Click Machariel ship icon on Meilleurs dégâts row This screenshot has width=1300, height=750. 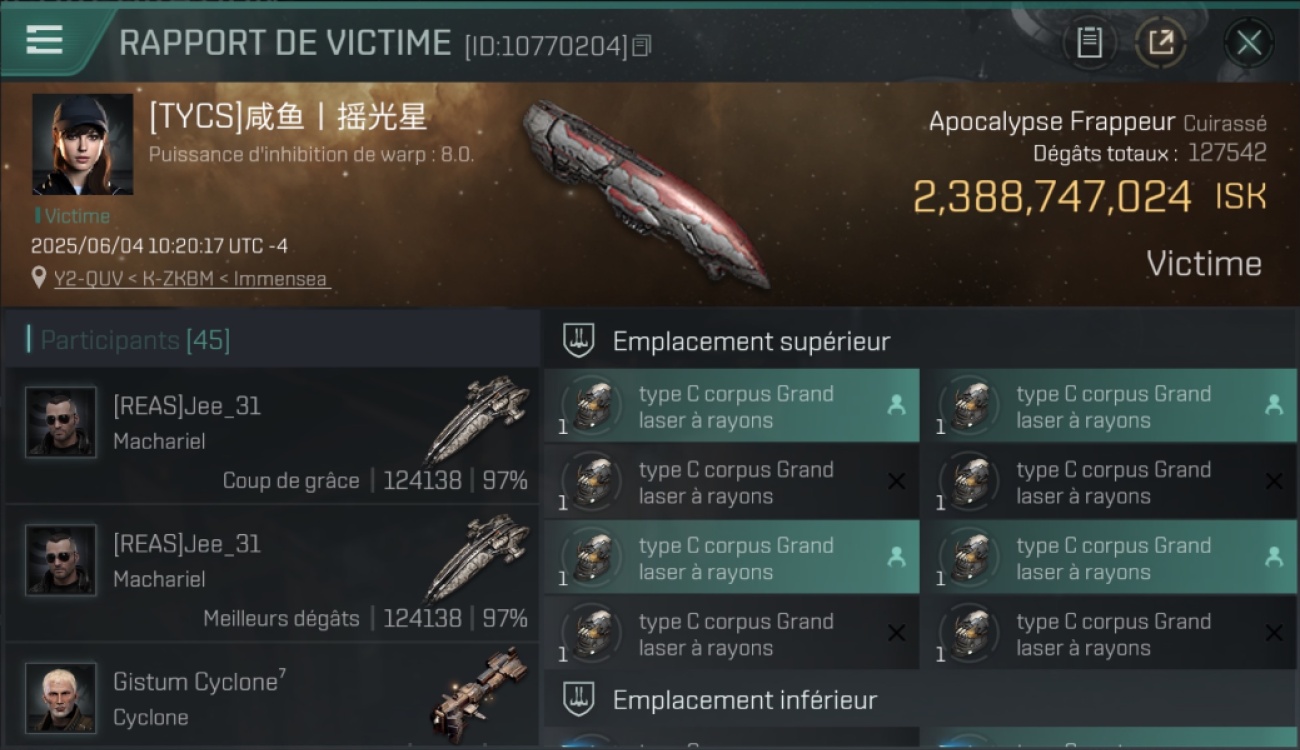coord(476,556)
